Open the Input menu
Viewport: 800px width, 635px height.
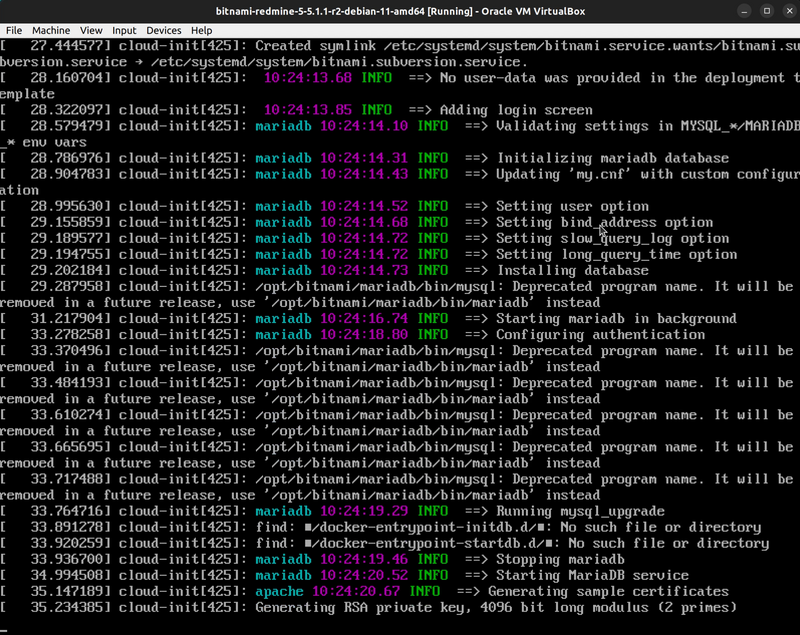click(125, 30)
